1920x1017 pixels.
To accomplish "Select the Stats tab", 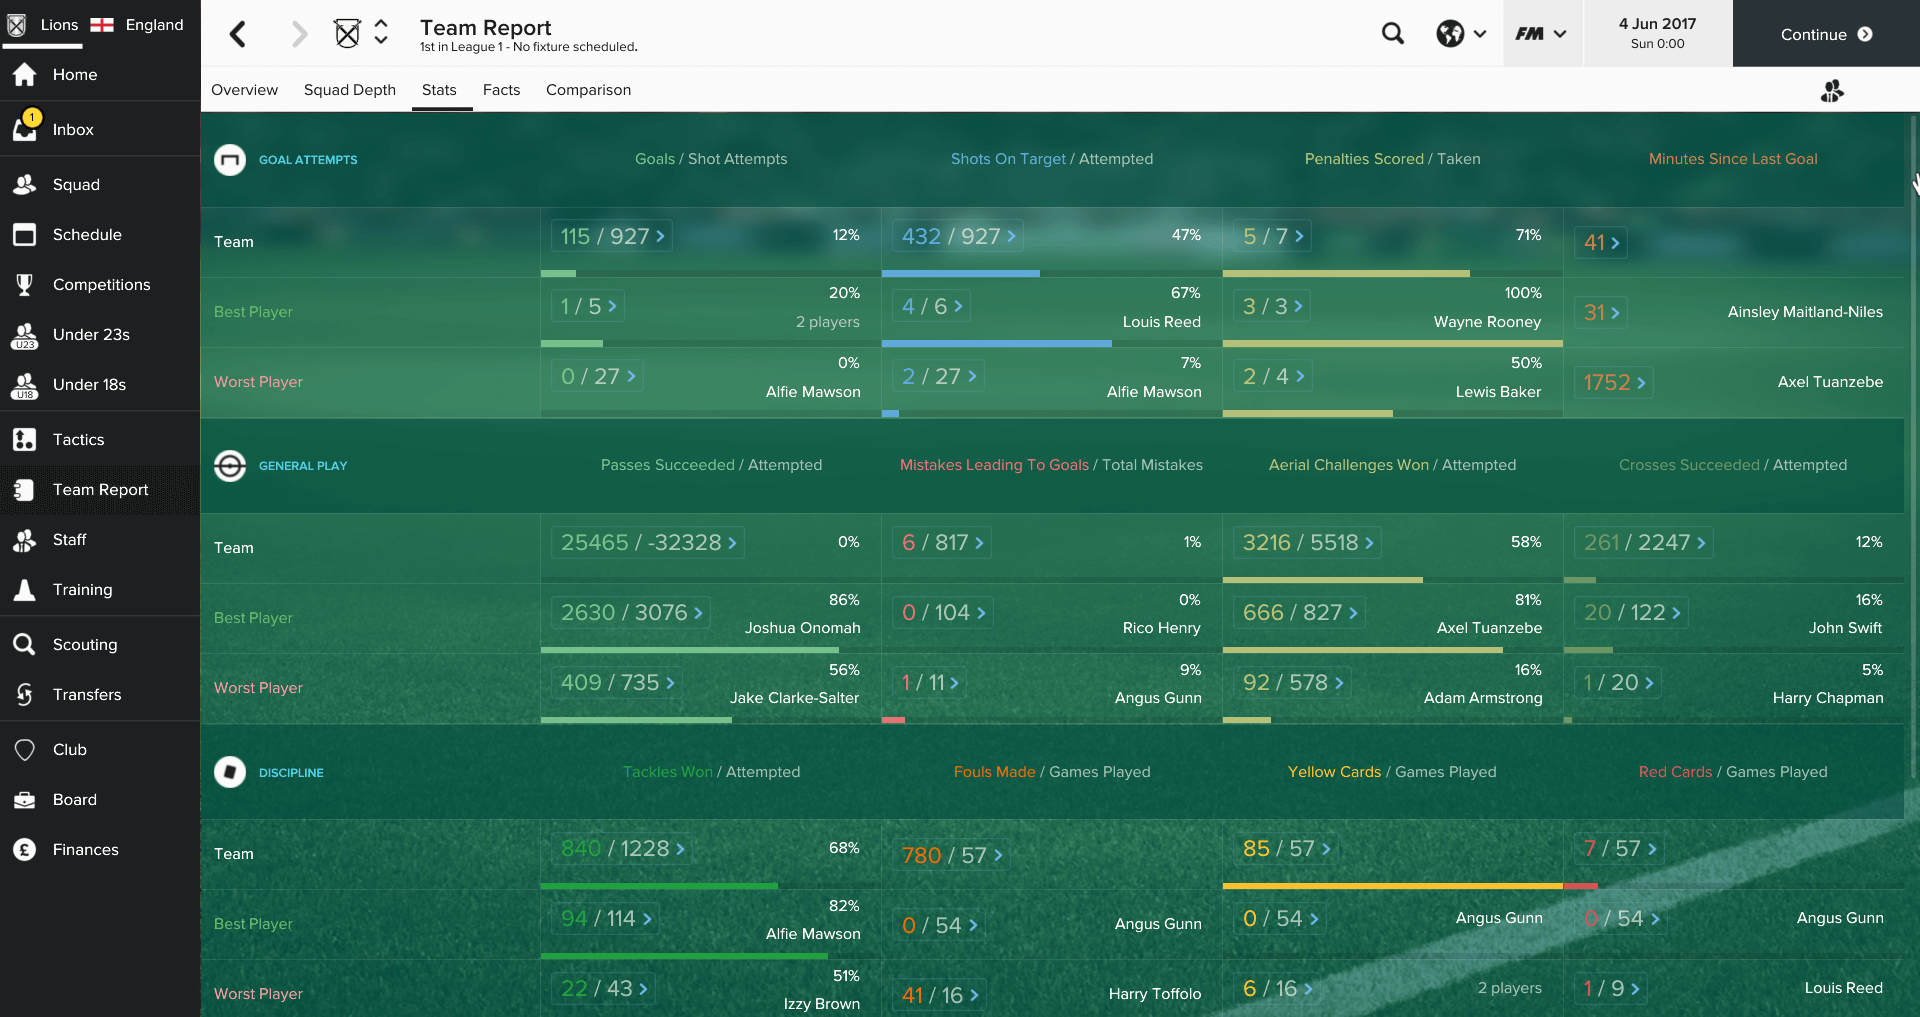I will (x=439, y=90).
